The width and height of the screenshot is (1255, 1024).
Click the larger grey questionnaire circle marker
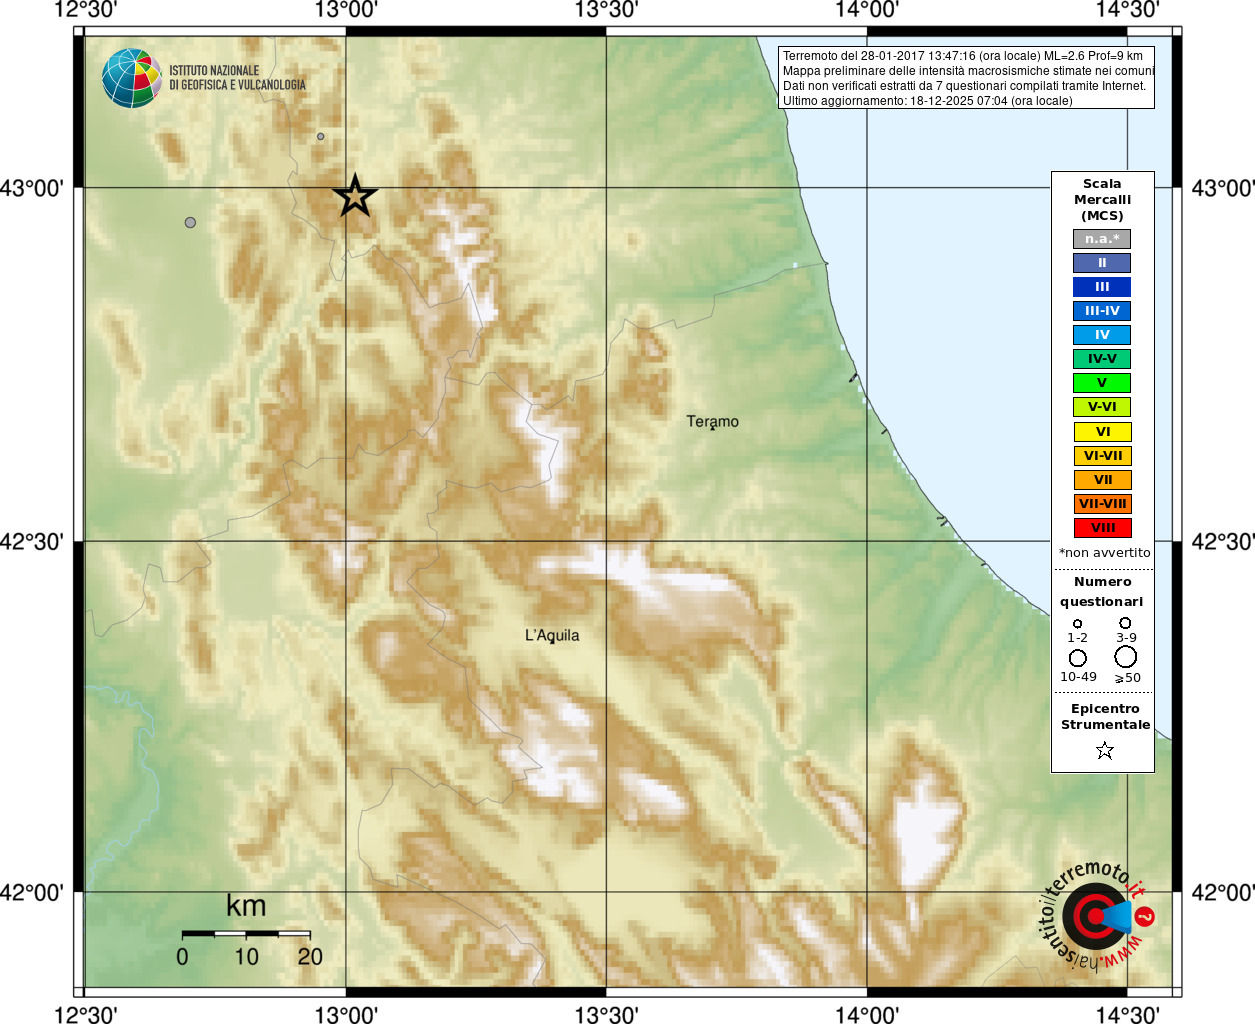pyautogui.click(x=190, y=222)
